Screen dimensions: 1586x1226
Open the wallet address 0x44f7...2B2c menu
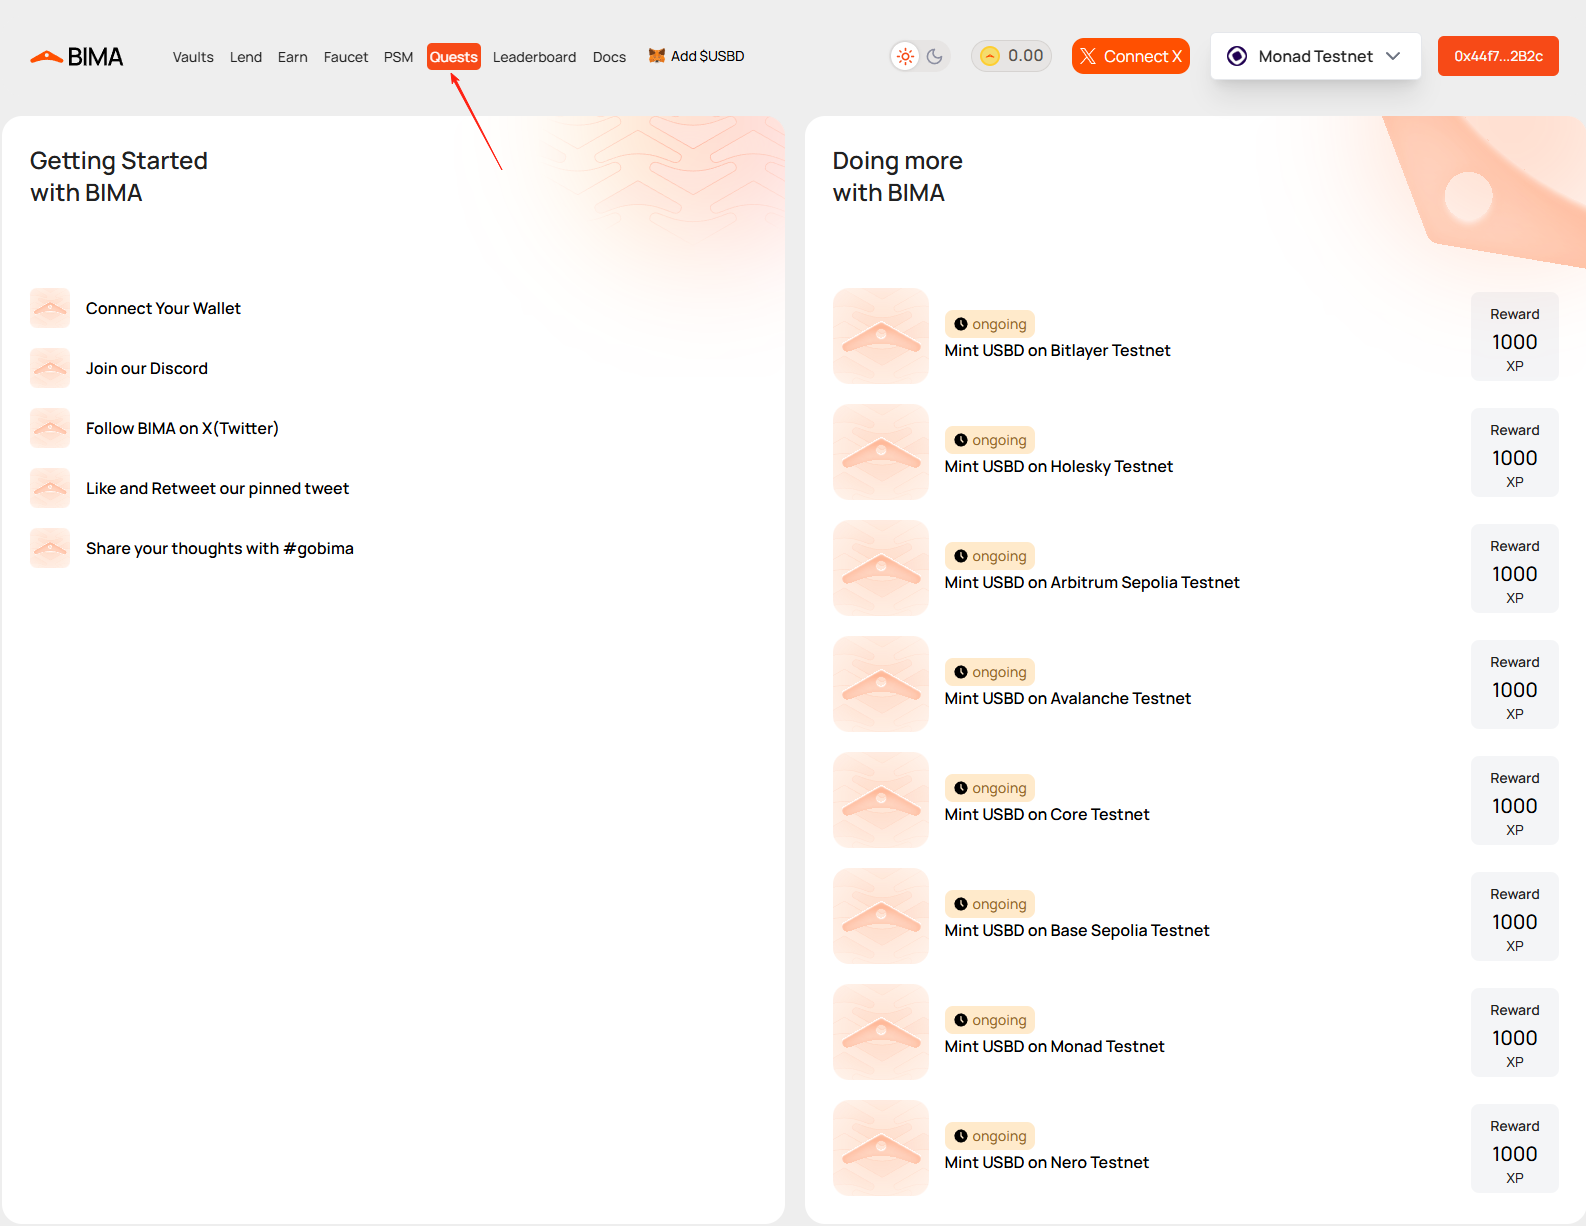[x=1497, y=56]
